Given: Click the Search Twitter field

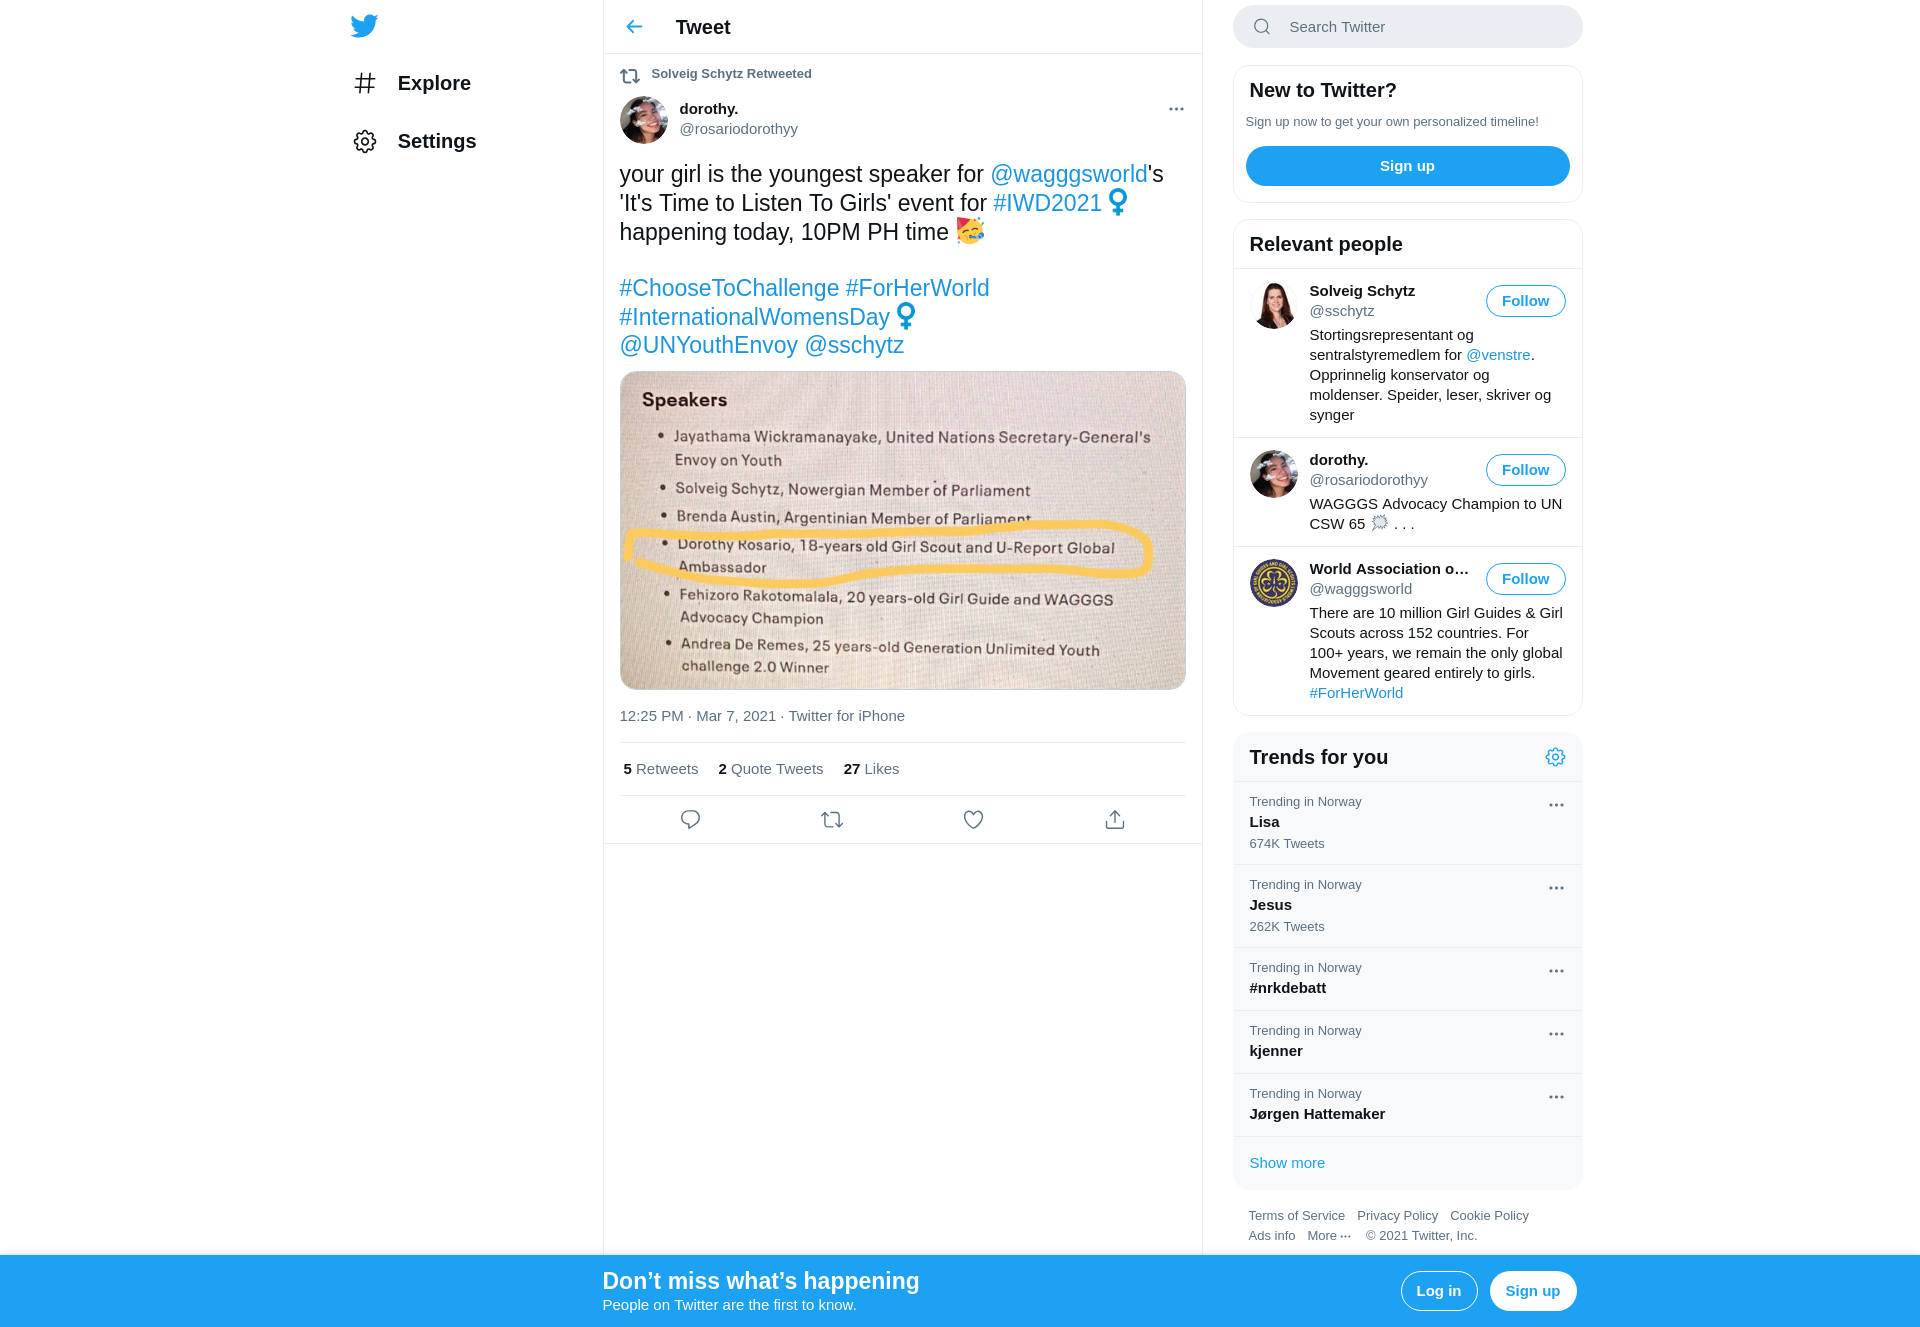Looking at the screenshot, I should pos(1407,27).
